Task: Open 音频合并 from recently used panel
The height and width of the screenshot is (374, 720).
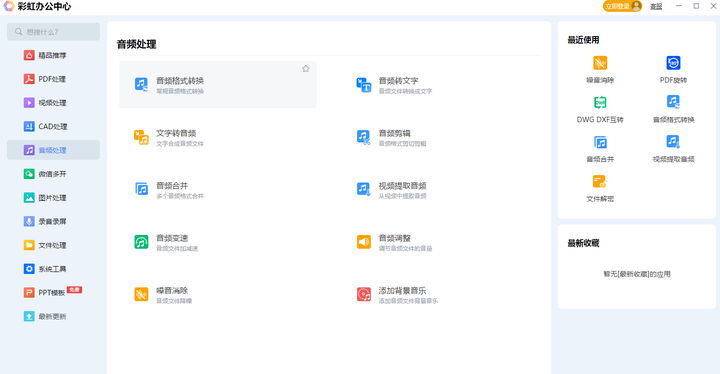Action: 600,149
